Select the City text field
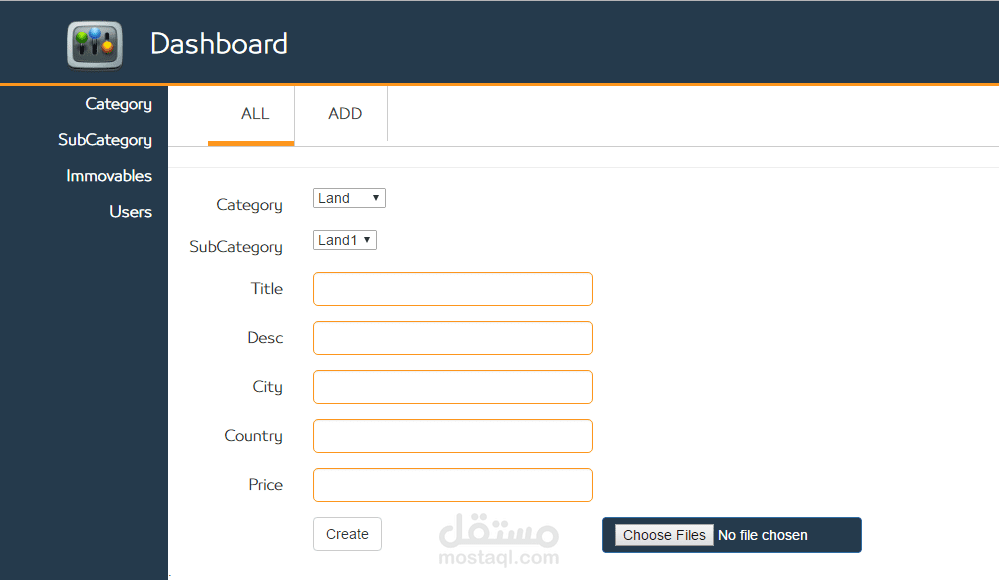This screenshot has height=580, width=999. [x=452, y=386]
